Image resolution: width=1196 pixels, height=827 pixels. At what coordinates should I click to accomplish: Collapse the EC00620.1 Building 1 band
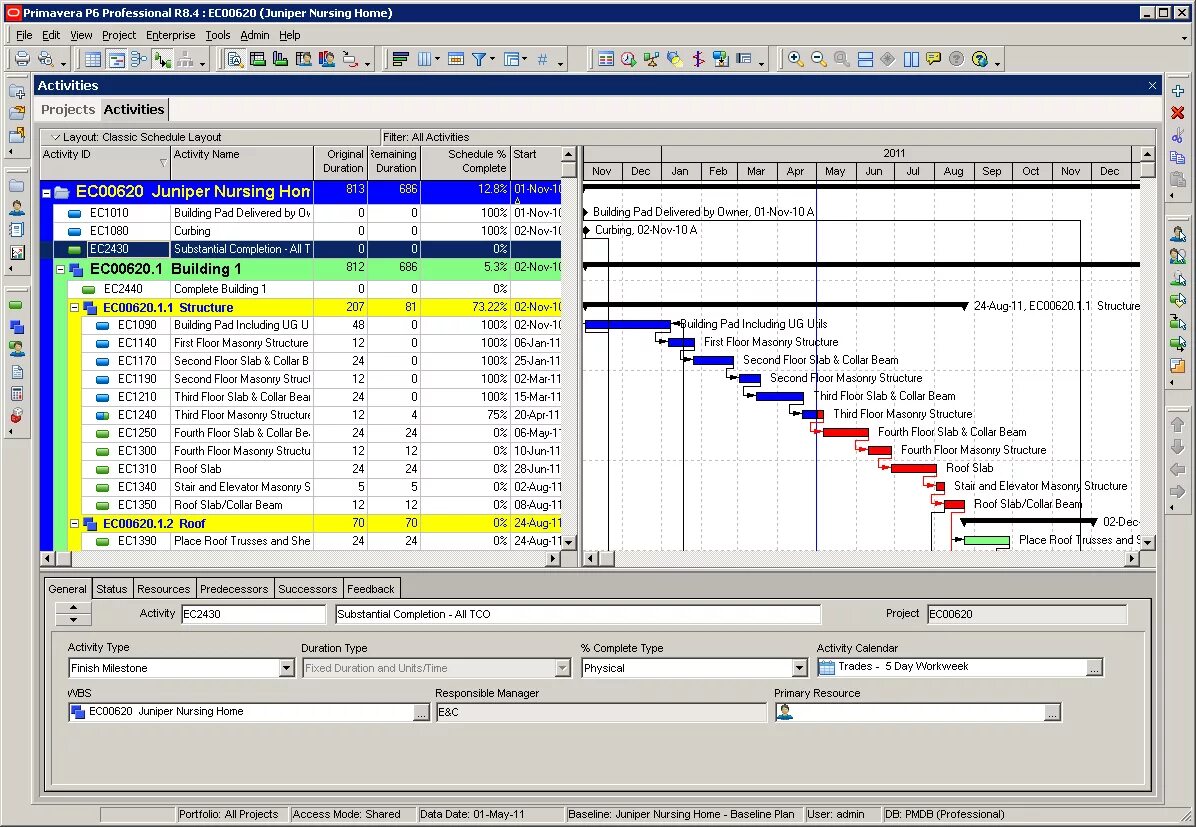click(x=60, y=269)
